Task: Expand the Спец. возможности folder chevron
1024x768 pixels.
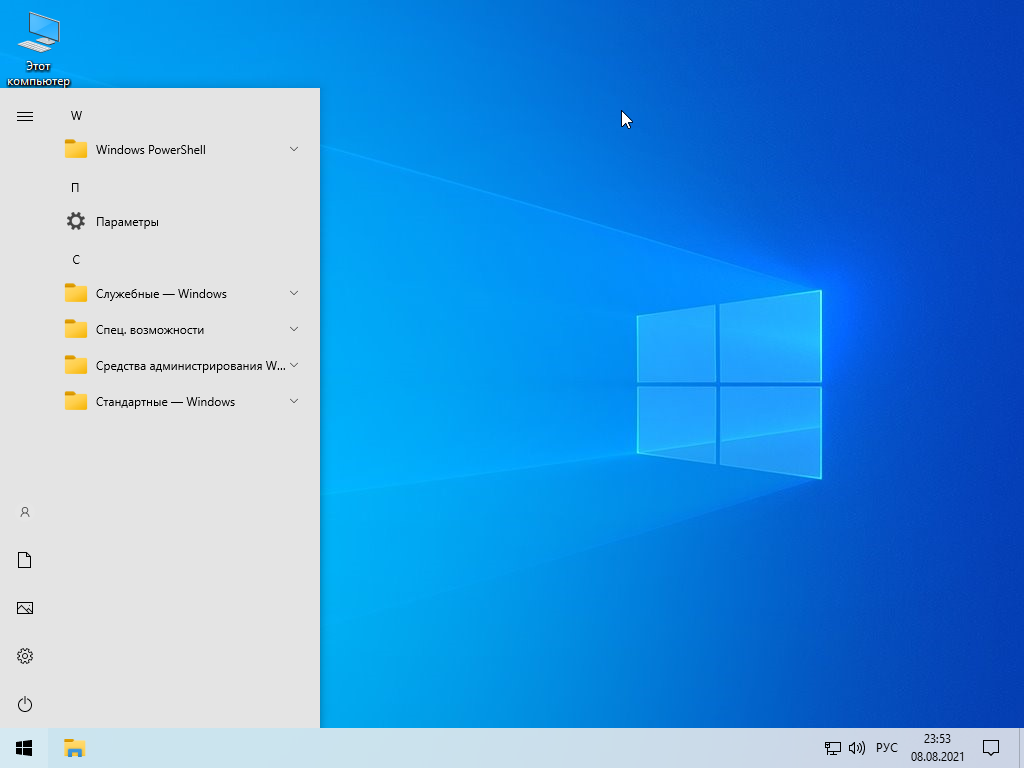Action: point(294,329)
